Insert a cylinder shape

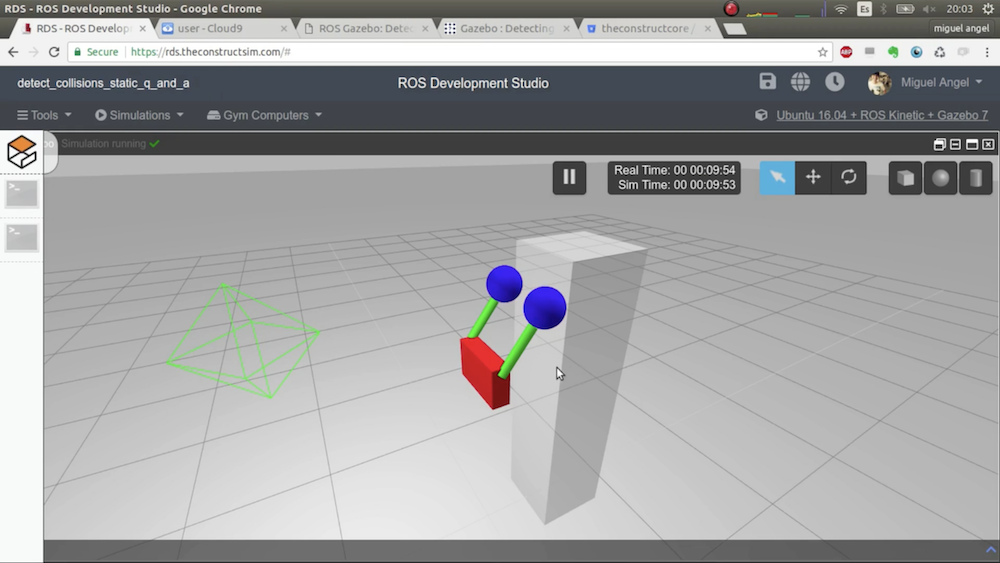point(975,178)
